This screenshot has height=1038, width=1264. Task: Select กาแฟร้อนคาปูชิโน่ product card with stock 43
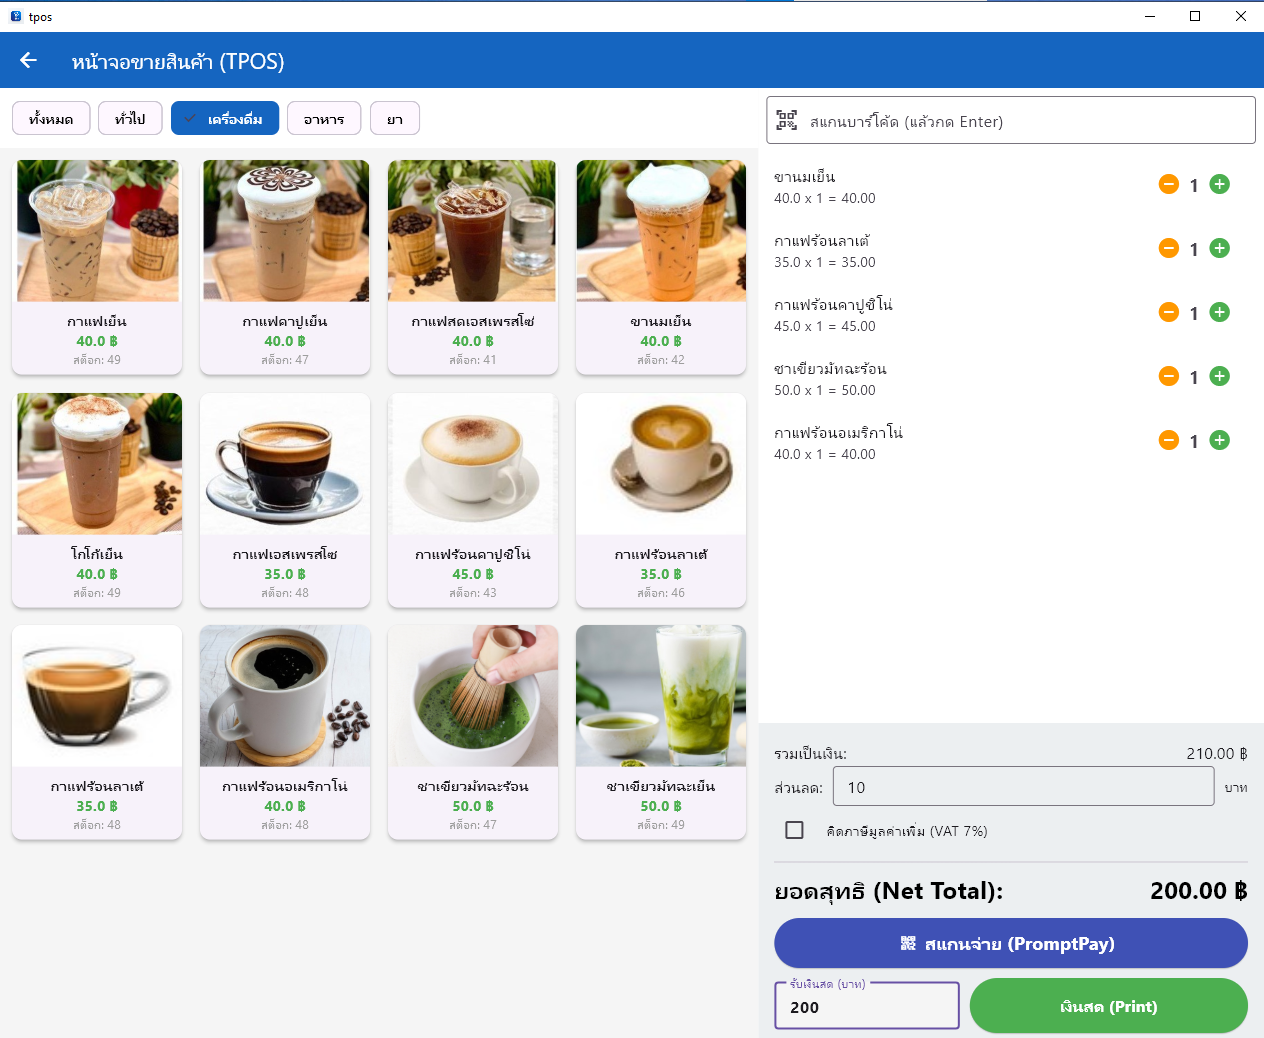click(x=473, y=500)
